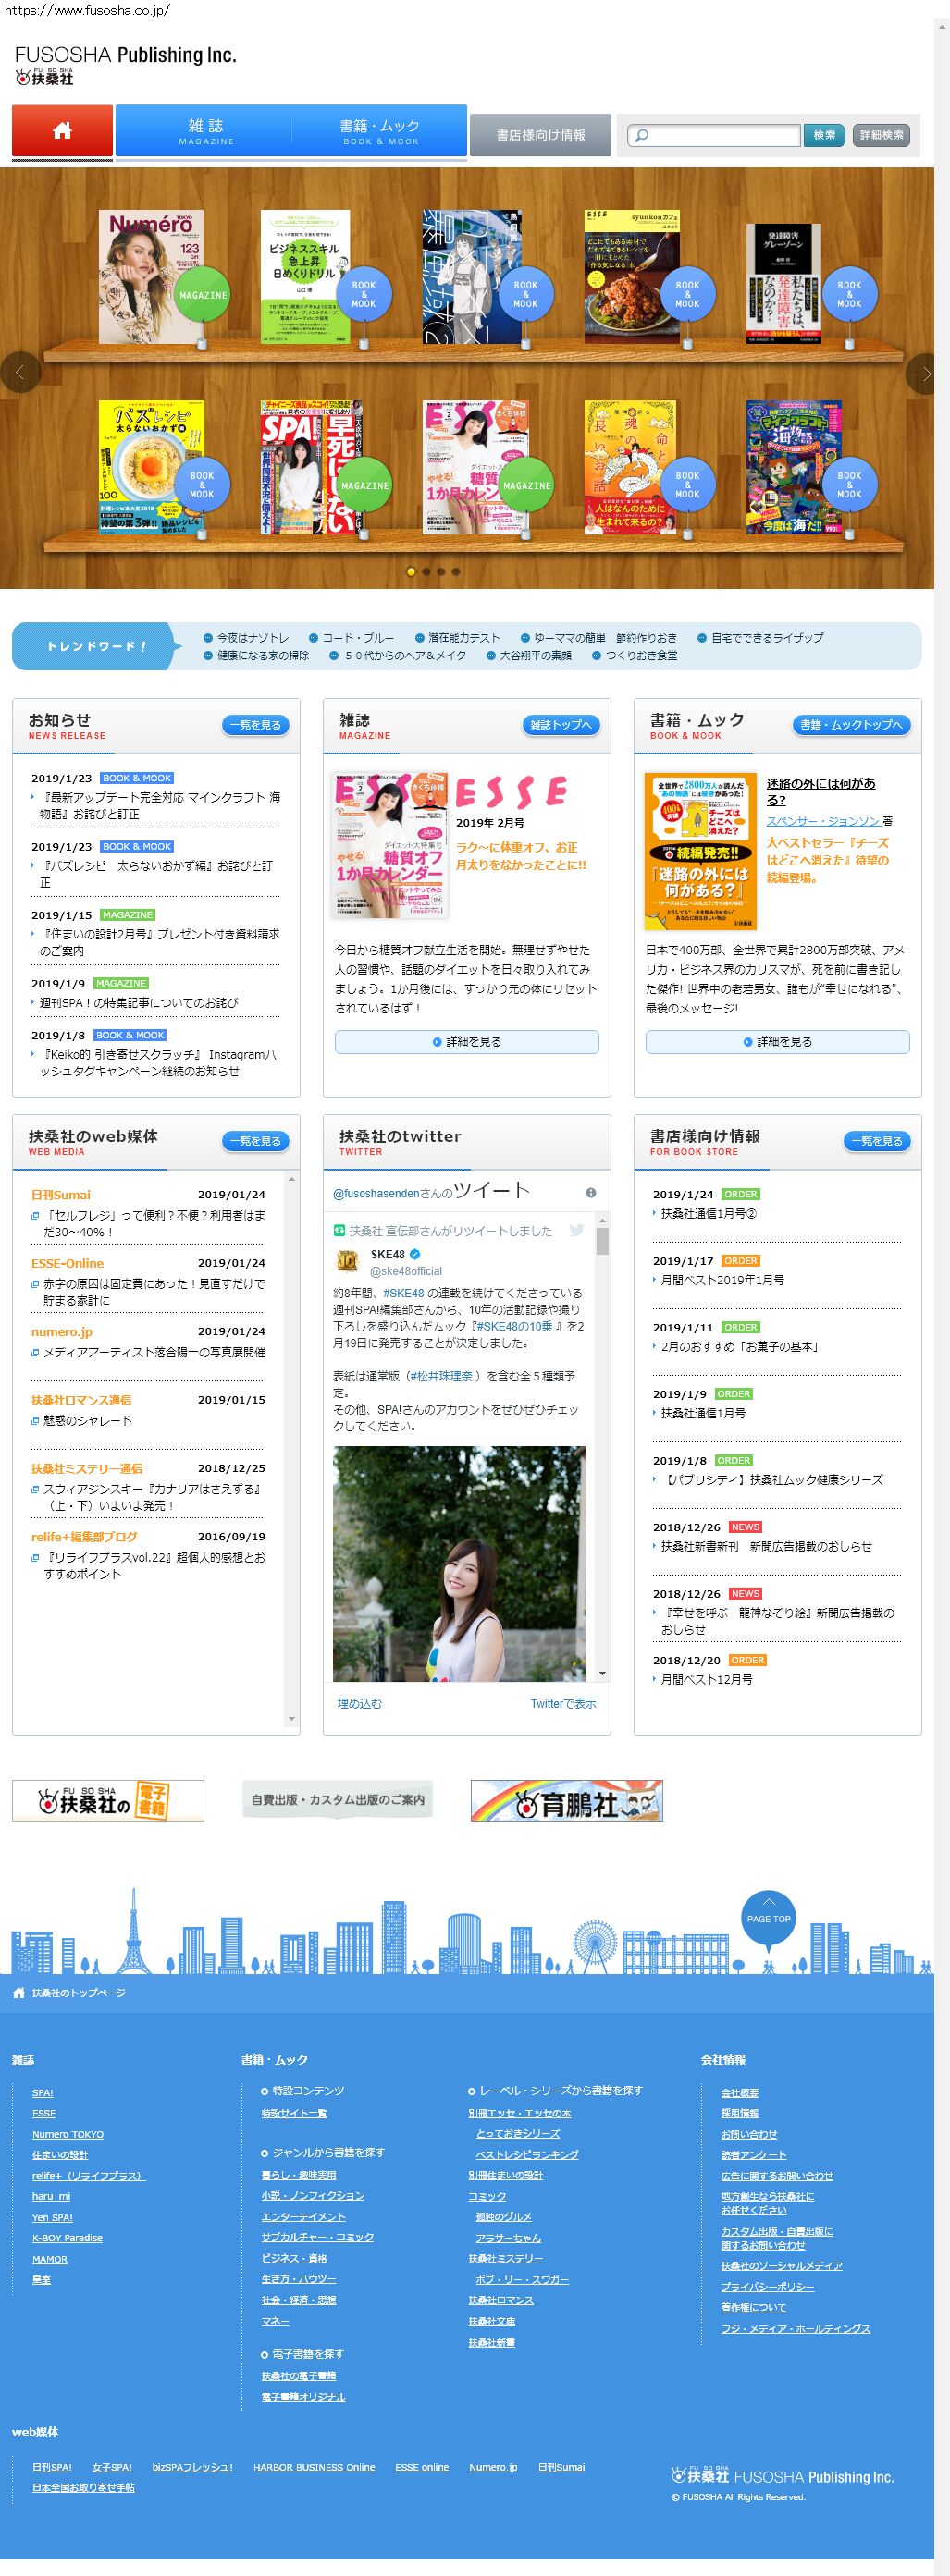Screen dimensions: 950x2576
Task: Click 一覧を見る in 扶桑社のweb媒体 panel
Action: coord(256,1141)
